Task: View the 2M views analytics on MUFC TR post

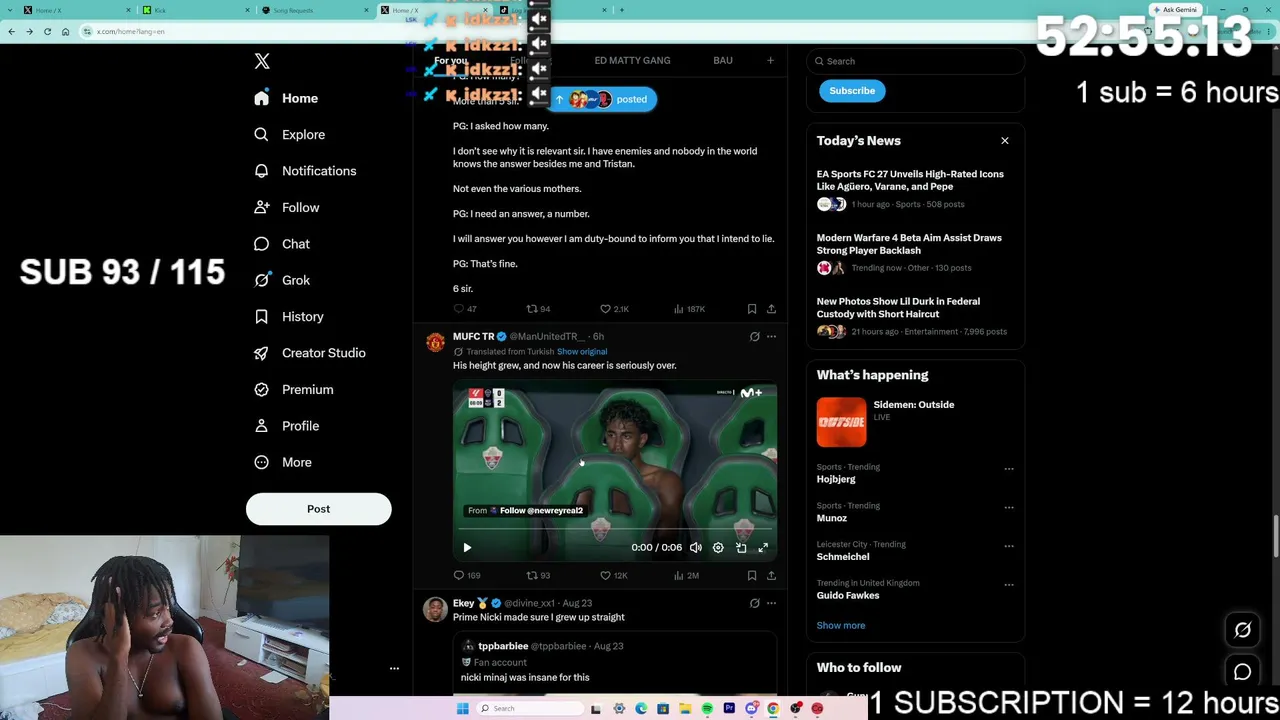Action: [686, 575]
